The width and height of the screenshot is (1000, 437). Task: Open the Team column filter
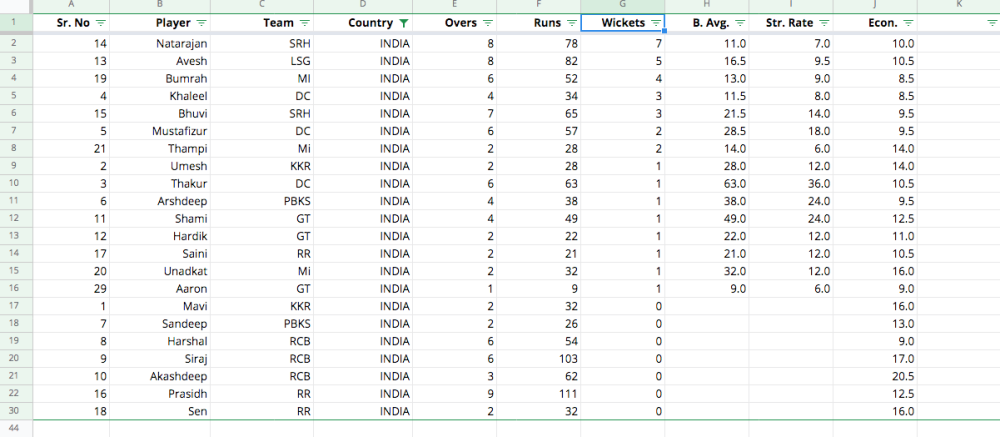pos(304,23)
